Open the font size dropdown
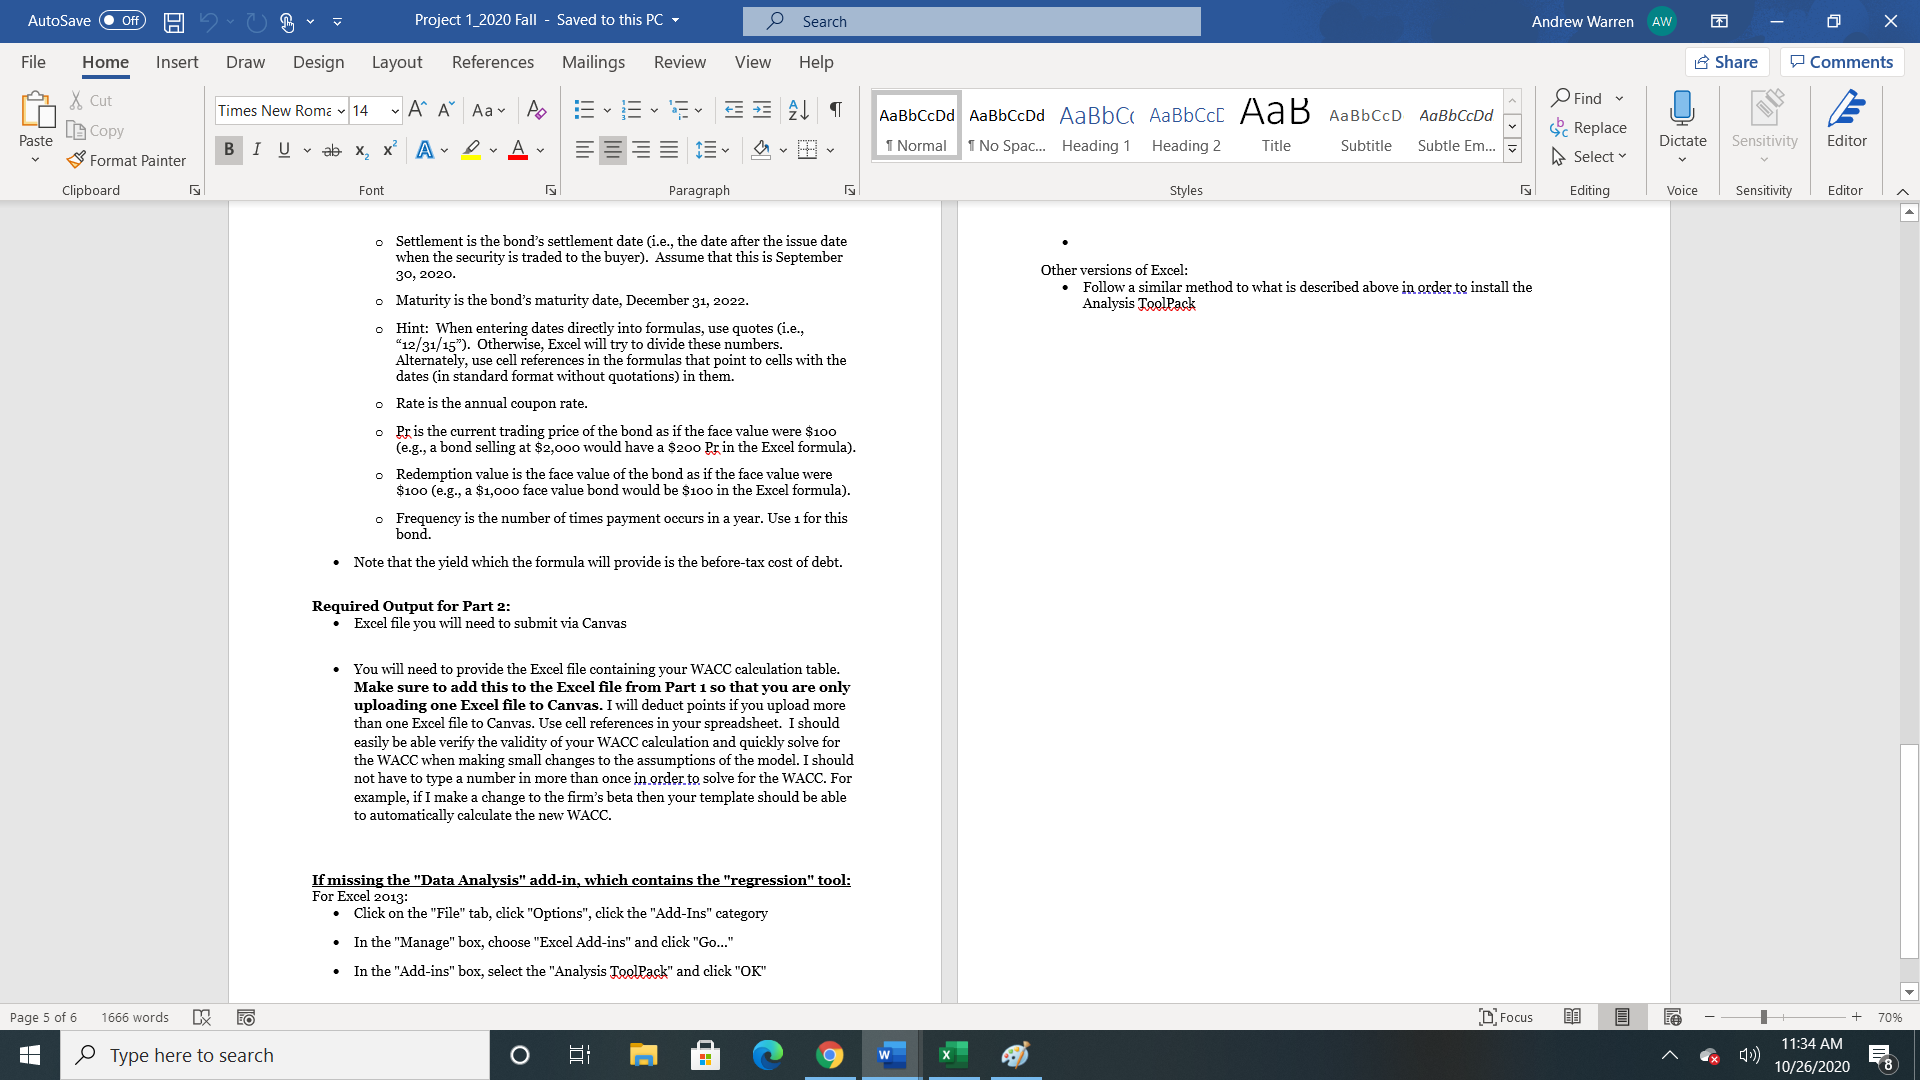Screen dimensions: 1920x1080 392,110
